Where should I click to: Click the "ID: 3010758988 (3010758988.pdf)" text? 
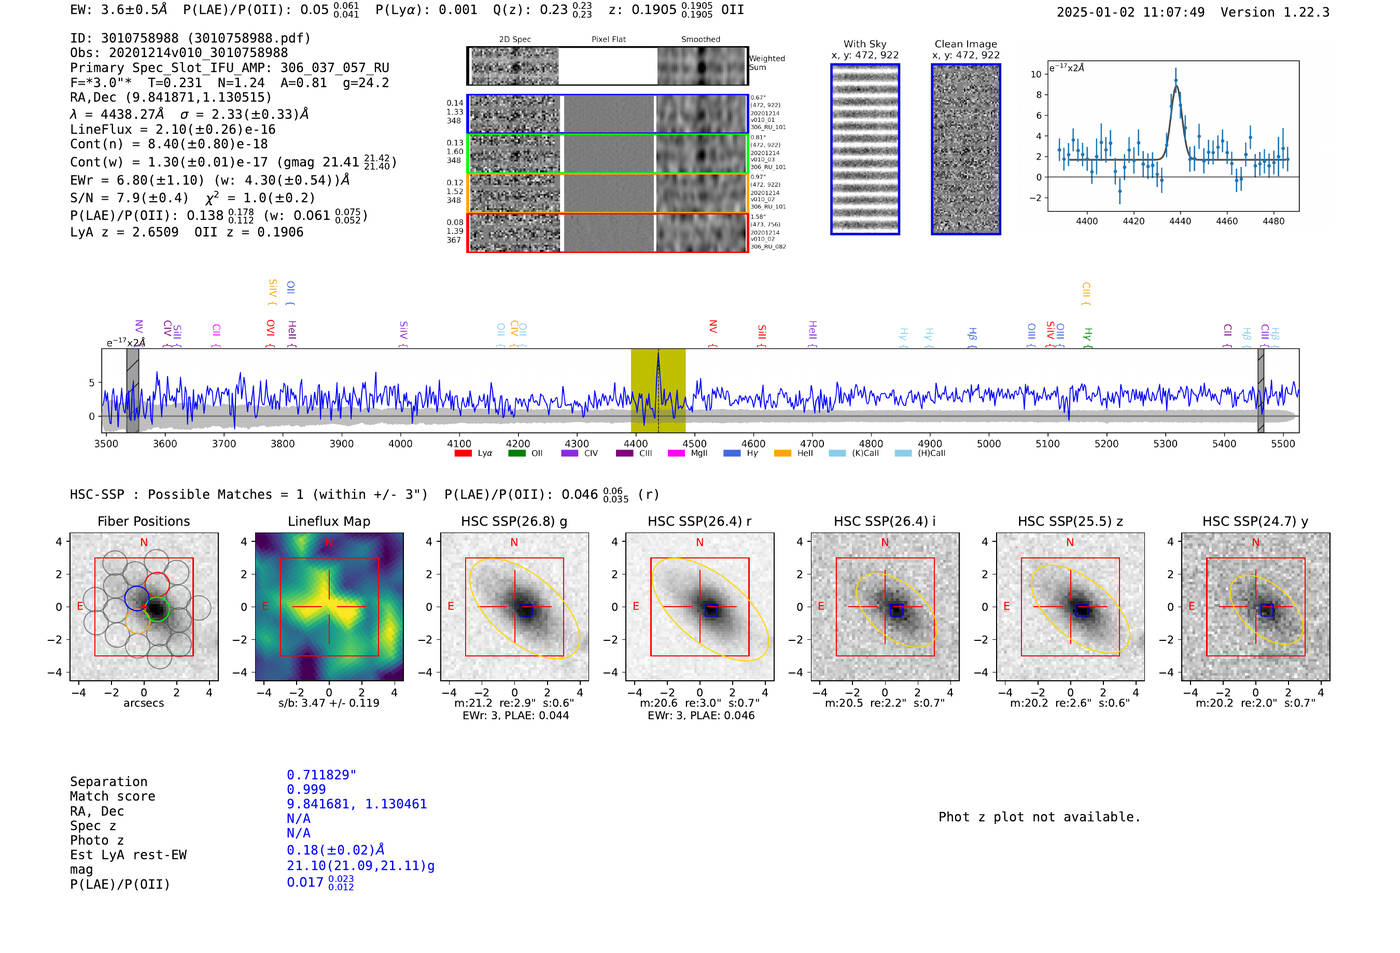click(x=190, y=38)
